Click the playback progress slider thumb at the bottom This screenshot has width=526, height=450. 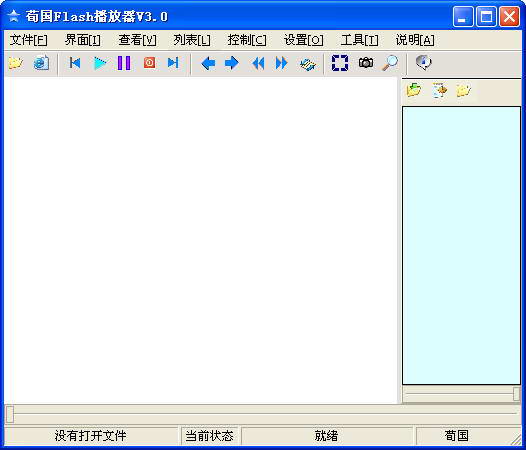tap(10, 414)
